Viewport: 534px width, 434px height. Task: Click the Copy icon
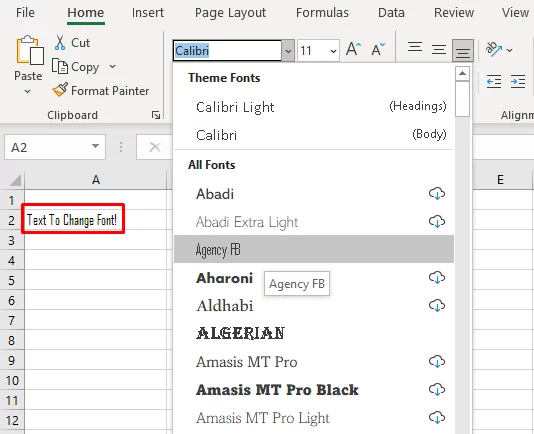[60, 66]
